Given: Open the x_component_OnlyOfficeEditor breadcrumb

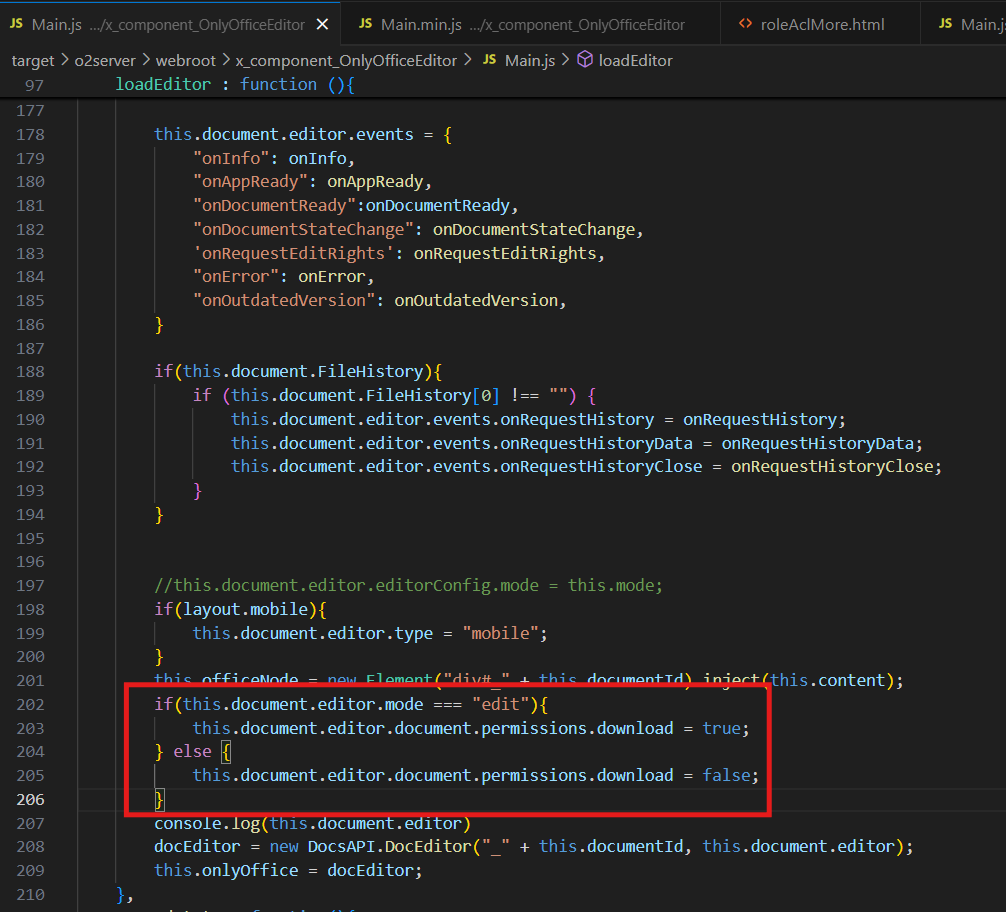Looking at the screenshot, I should tap(345, 61).
